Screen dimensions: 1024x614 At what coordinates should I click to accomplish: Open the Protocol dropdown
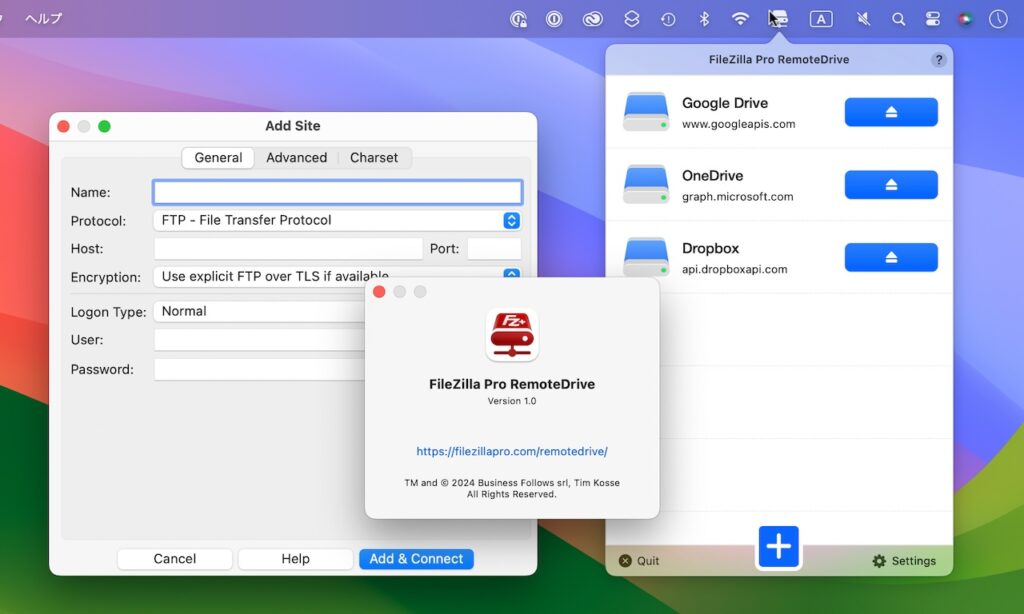[x=337, y=220]
